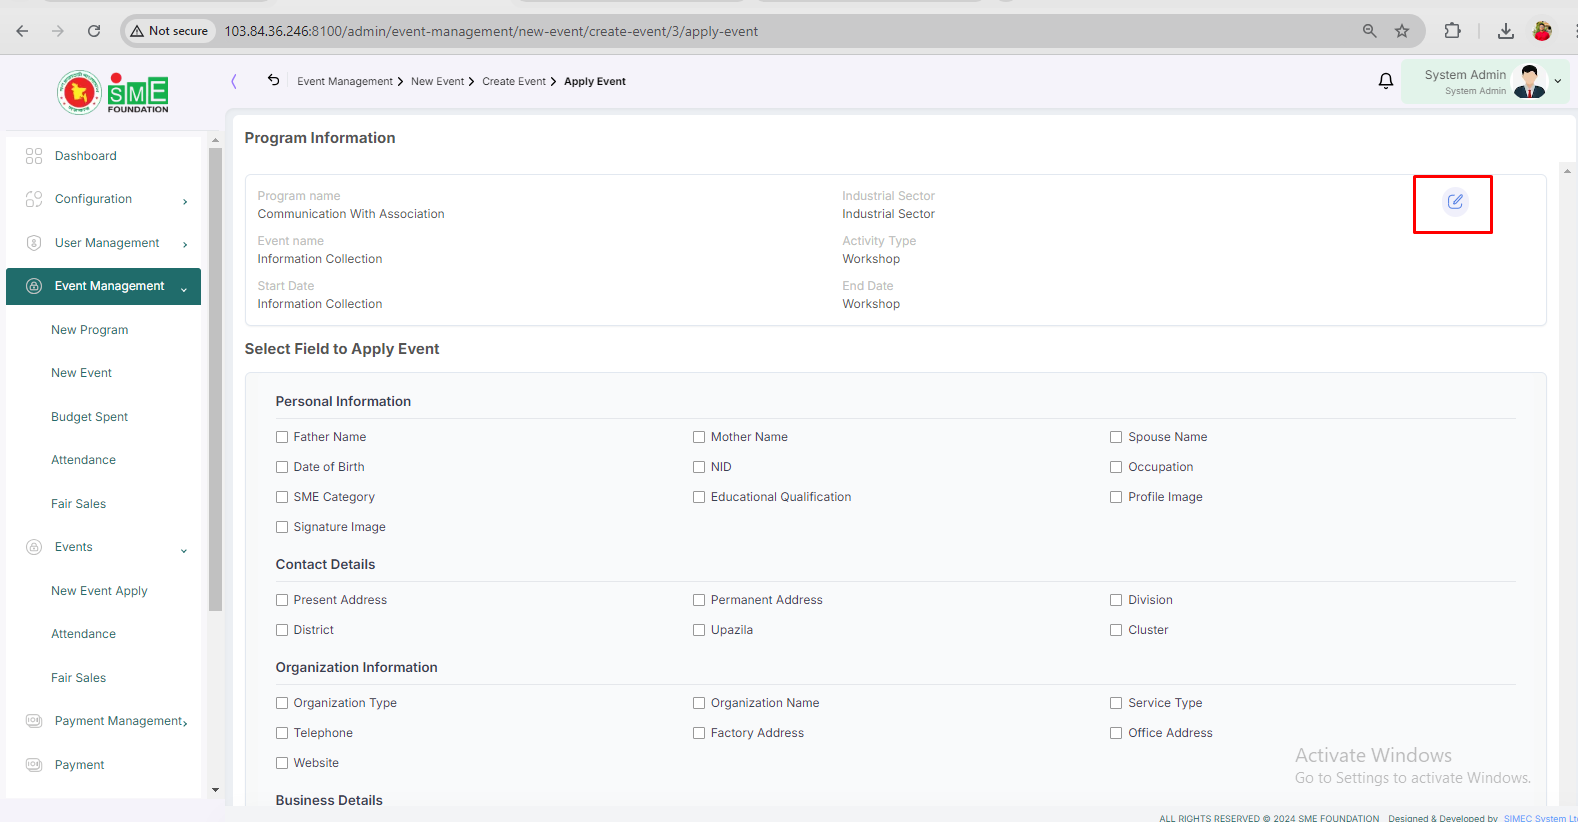Click the Dashboard grid icon in sidebar
The height and width of the screenshot is (822, 1578).
coord(34,156)
